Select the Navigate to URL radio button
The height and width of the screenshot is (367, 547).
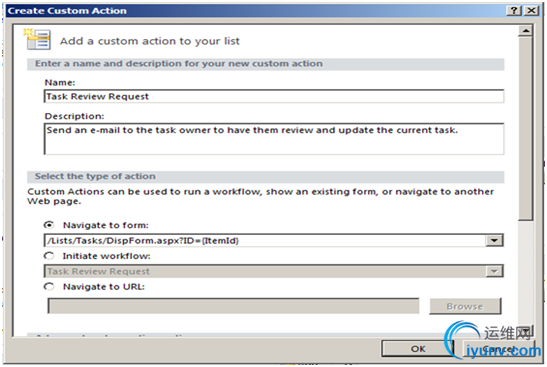49,286
